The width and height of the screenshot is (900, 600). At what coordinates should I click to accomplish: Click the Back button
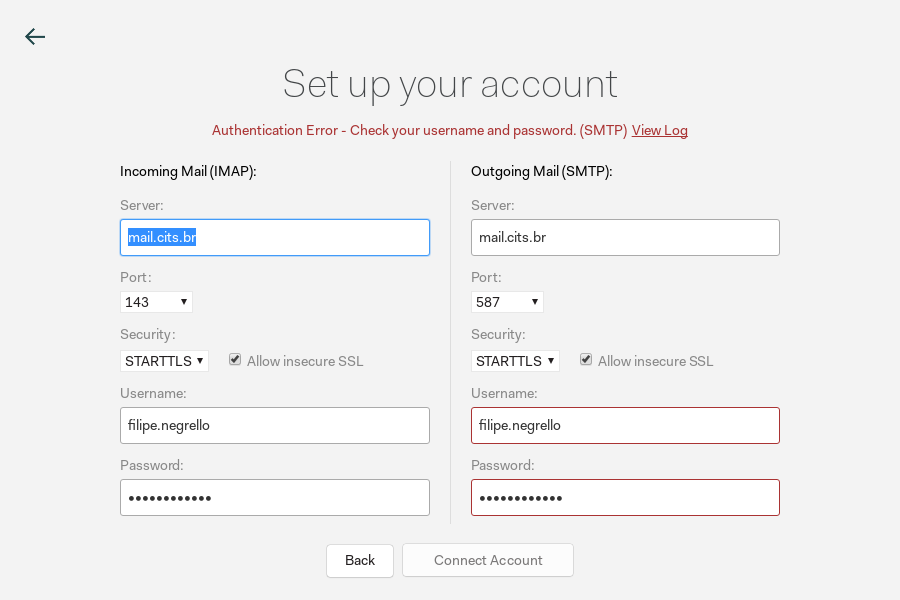point(360,560)
